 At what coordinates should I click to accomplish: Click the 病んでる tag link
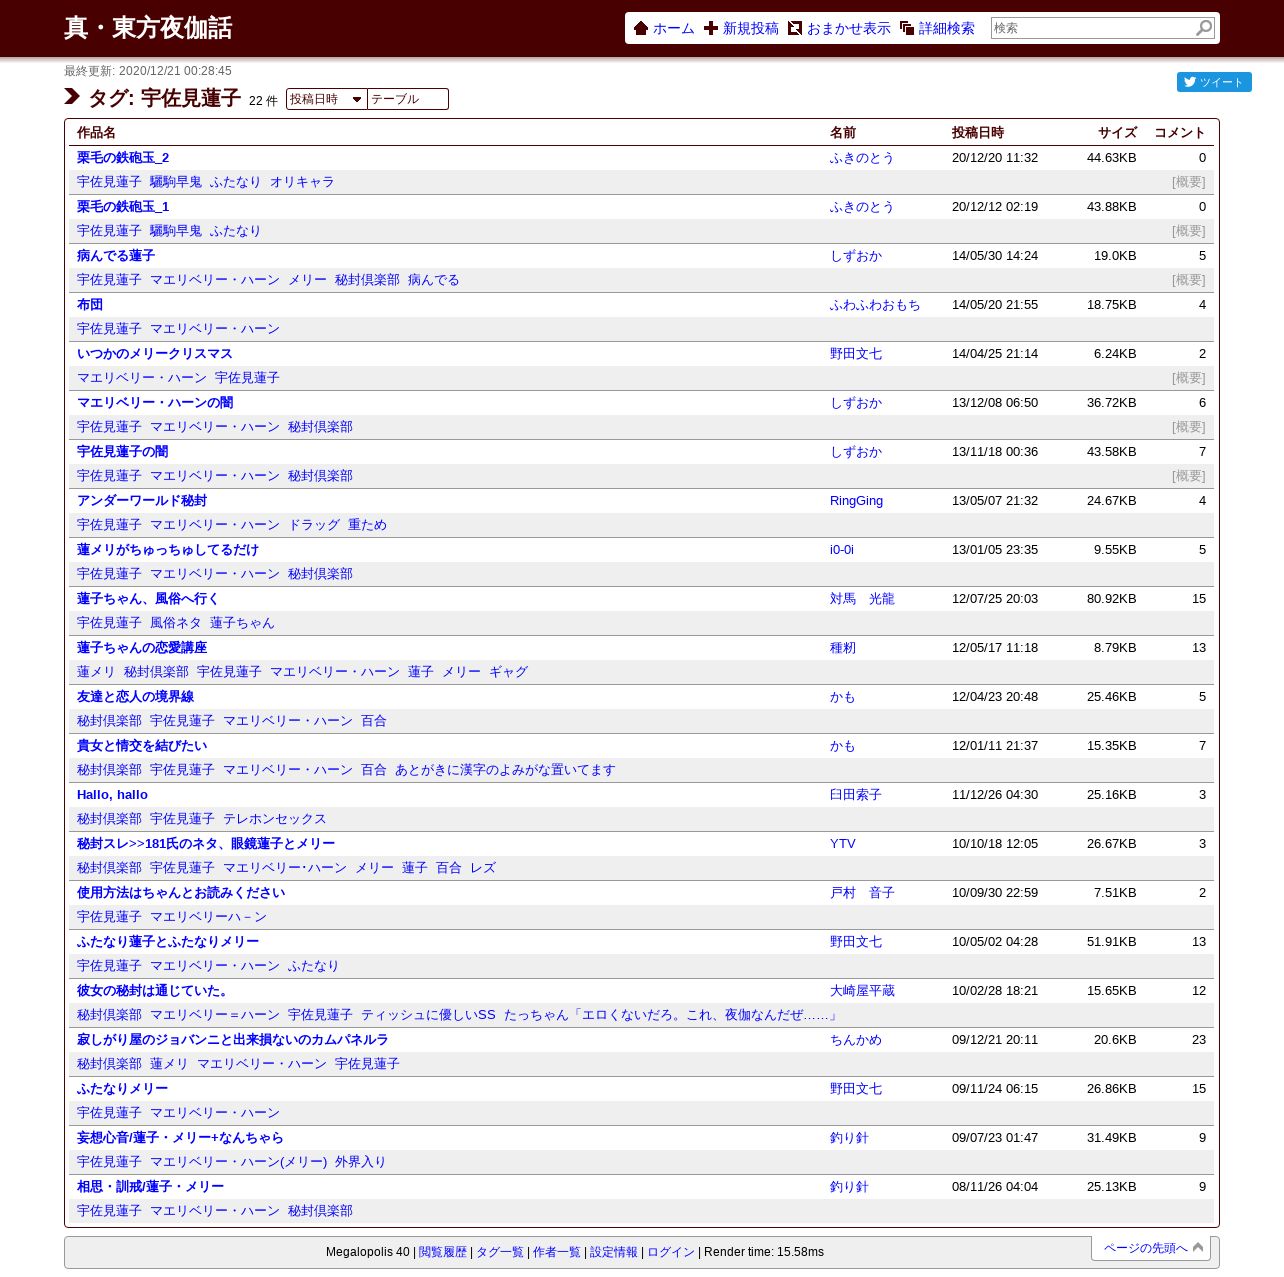(x=434, y=279)
